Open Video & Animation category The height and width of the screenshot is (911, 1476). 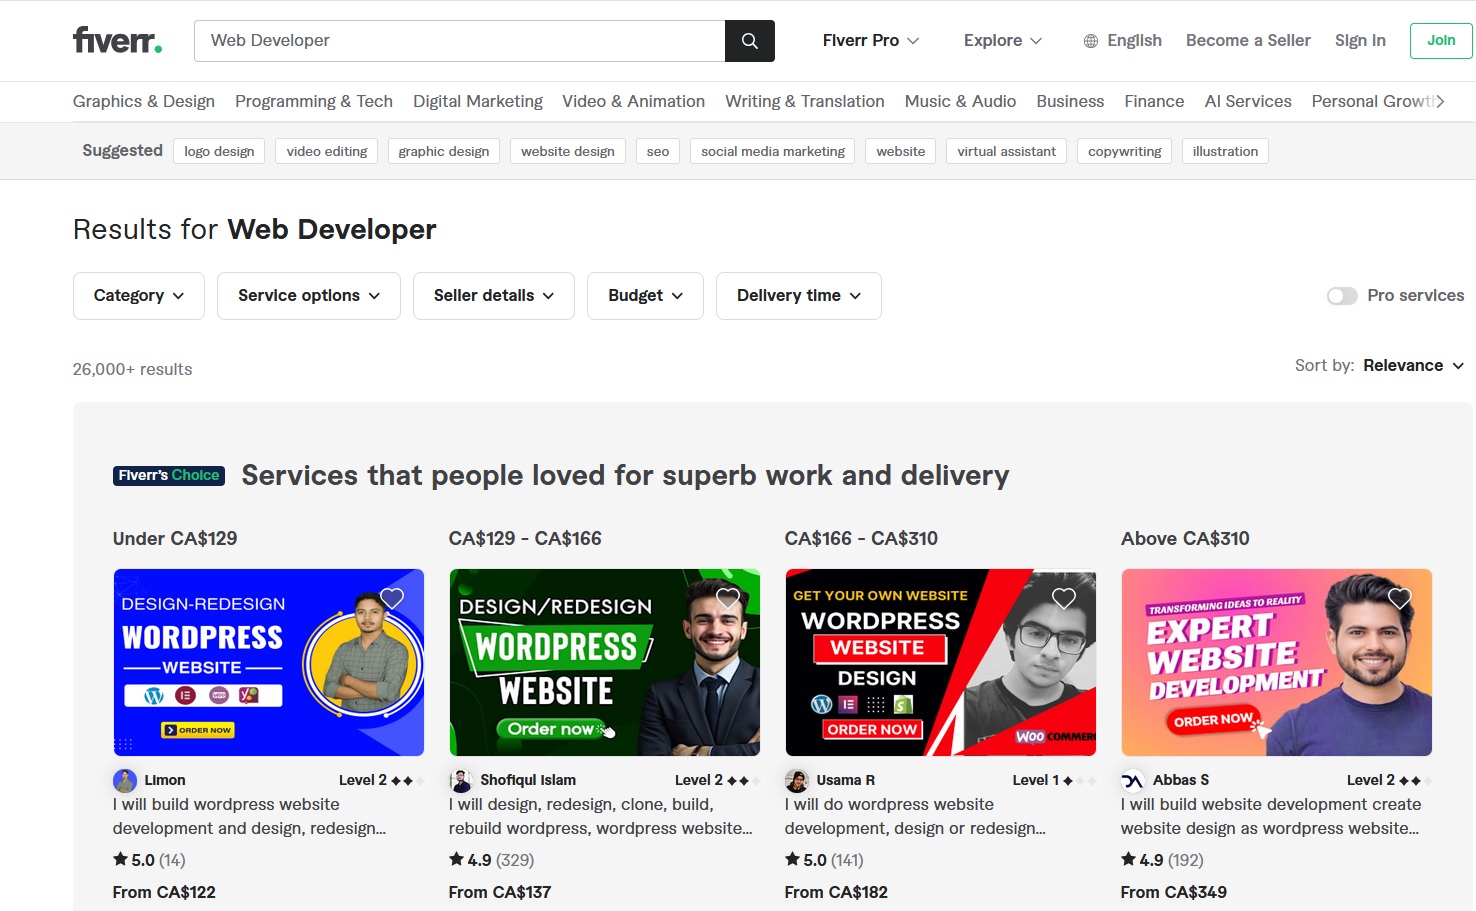[x=633, y=101]
